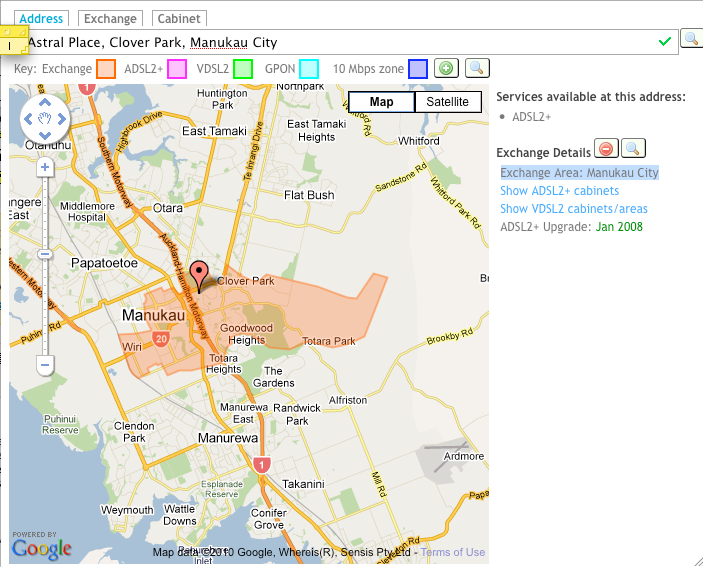Pan the map down

45,135
